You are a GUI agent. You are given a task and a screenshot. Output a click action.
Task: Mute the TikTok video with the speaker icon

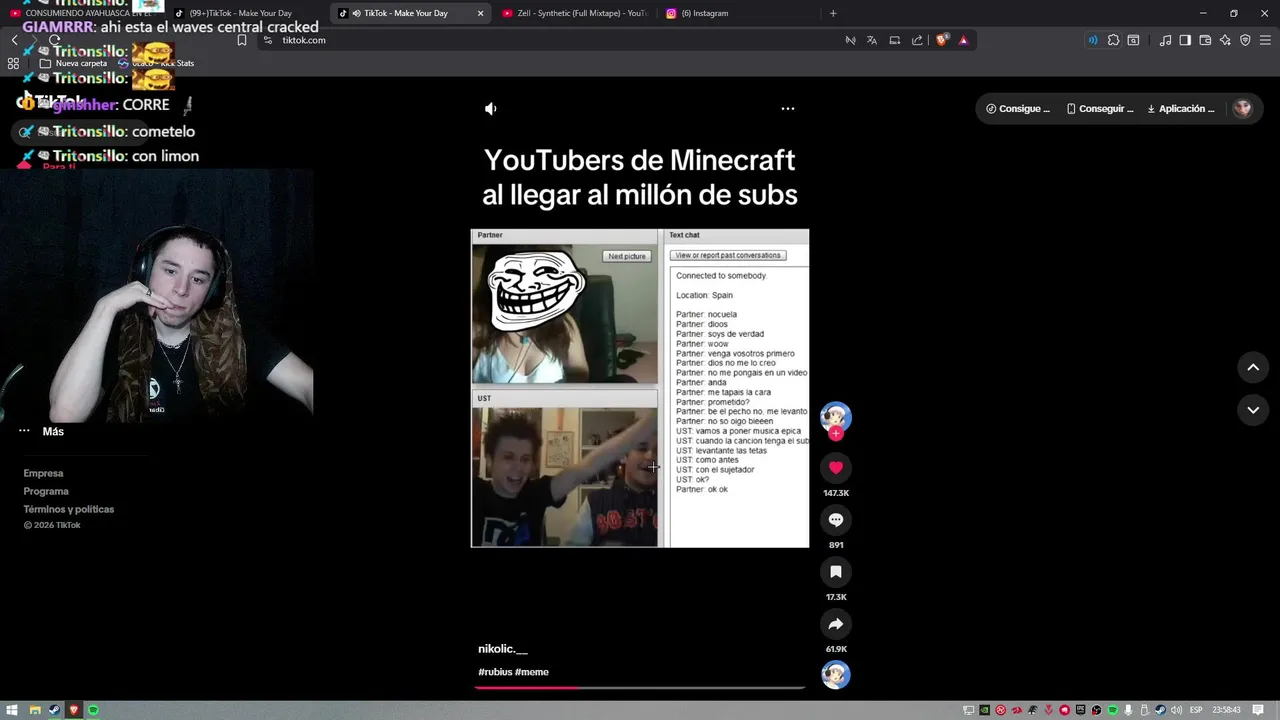(490, 109)
